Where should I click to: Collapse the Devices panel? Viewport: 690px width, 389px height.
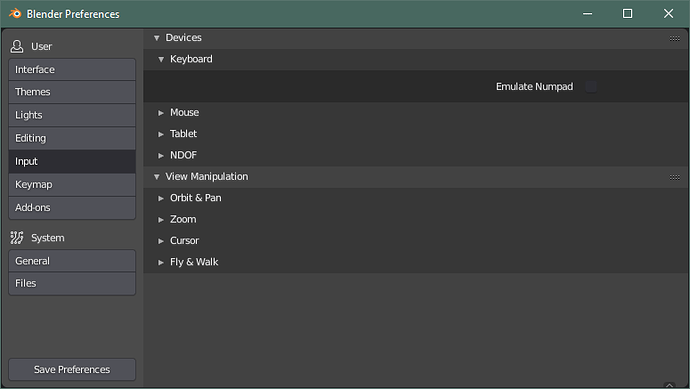(x=157, y=38)
